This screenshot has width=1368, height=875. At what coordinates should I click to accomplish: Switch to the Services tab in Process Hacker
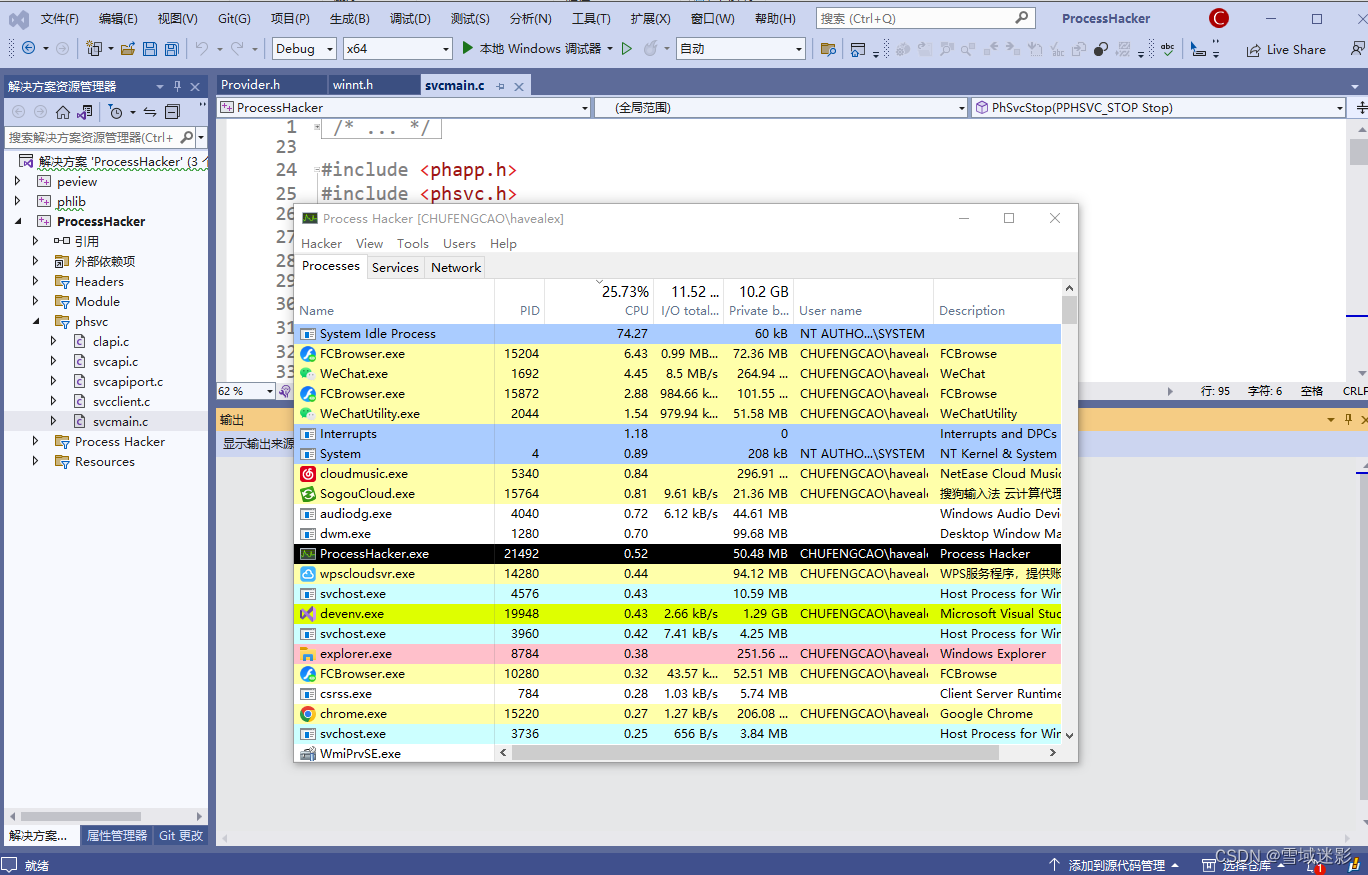coord(395,267)
